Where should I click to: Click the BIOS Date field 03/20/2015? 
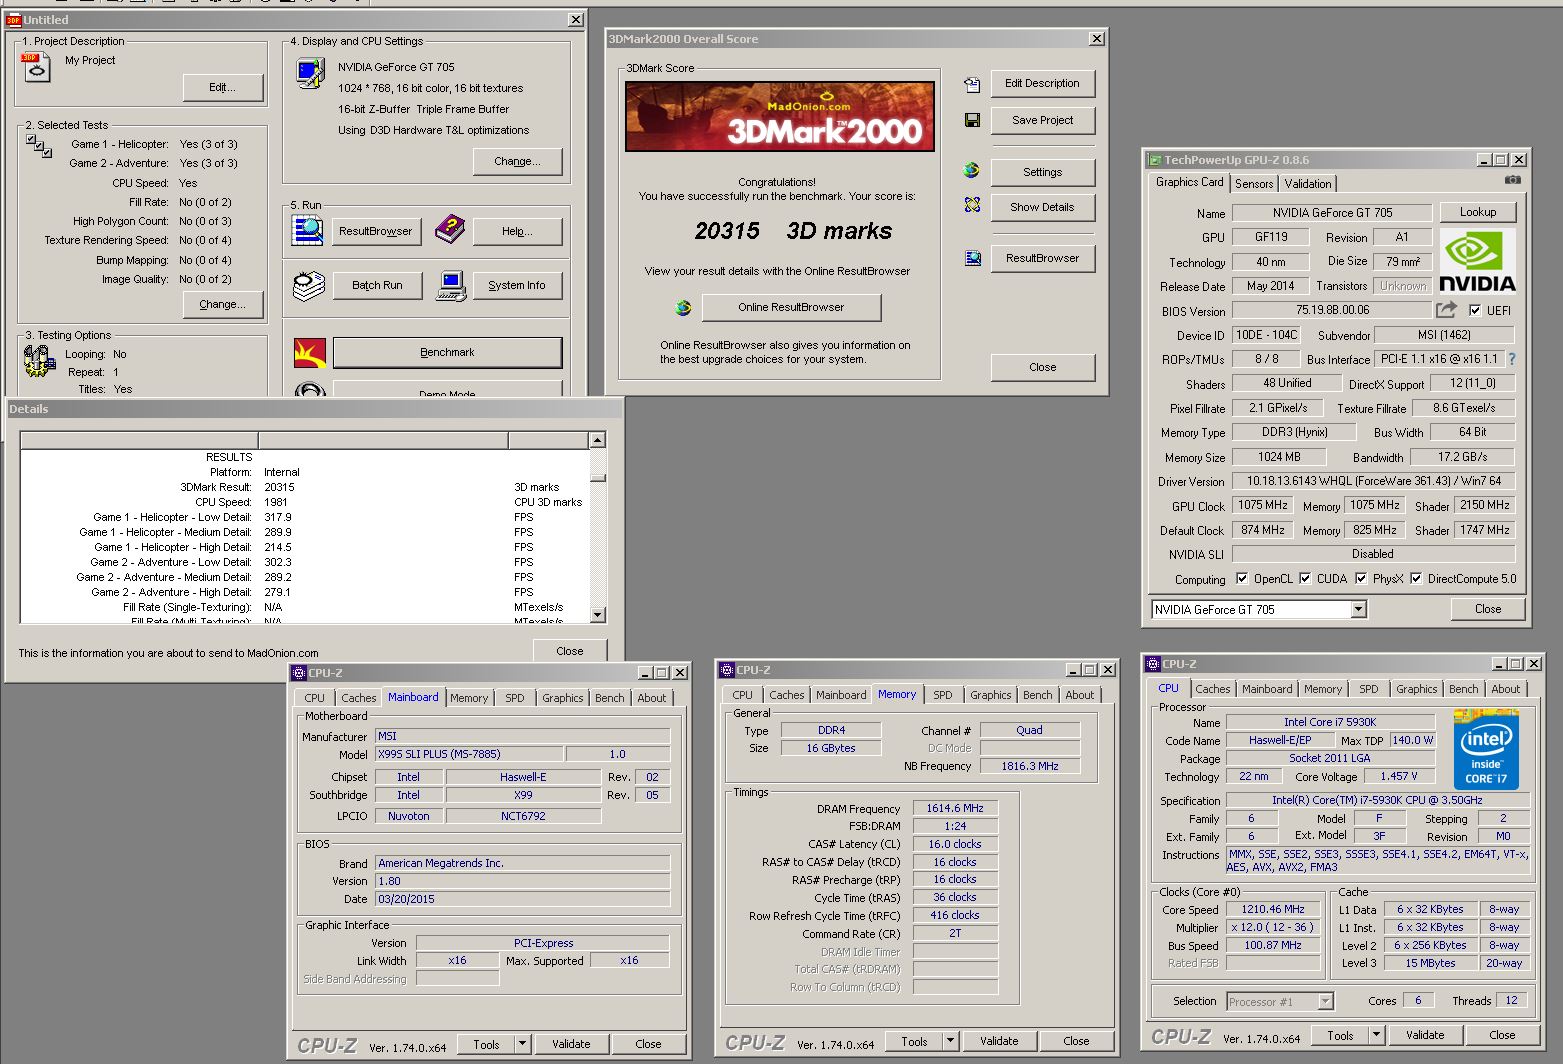pos(522,899)
